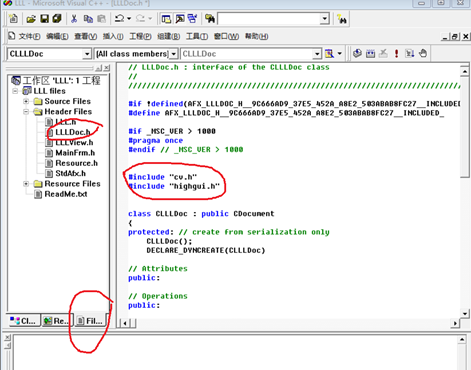This screenshot has height=370, width=471.
Task: Open the Redo history dropdown arrow
Action: [x=150, y=19]
